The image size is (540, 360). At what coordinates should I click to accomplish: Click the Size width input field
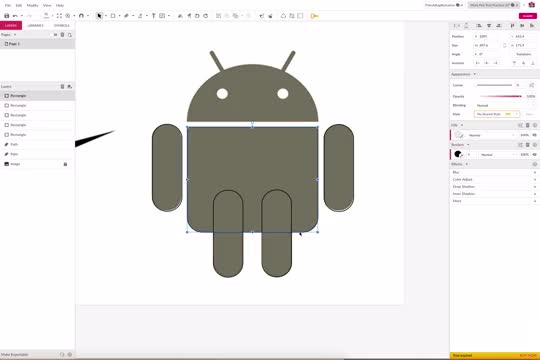tap(488, 45)
